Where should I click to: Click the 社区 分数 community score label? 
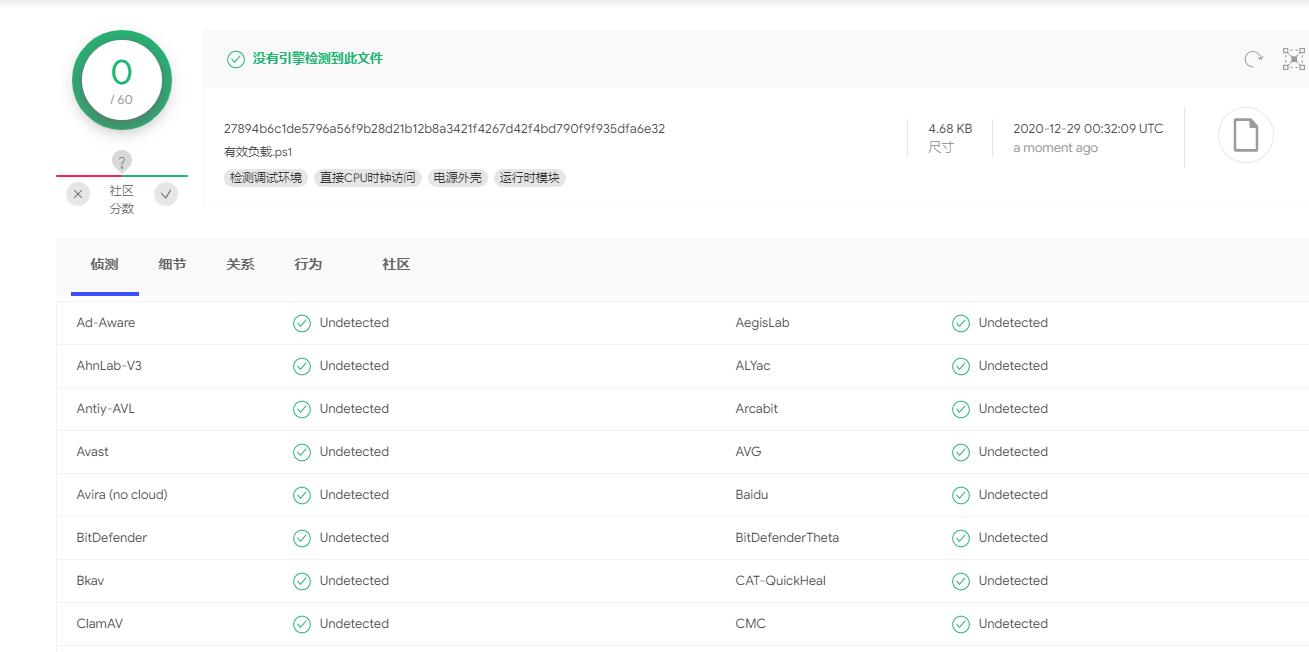coord(122,199)
